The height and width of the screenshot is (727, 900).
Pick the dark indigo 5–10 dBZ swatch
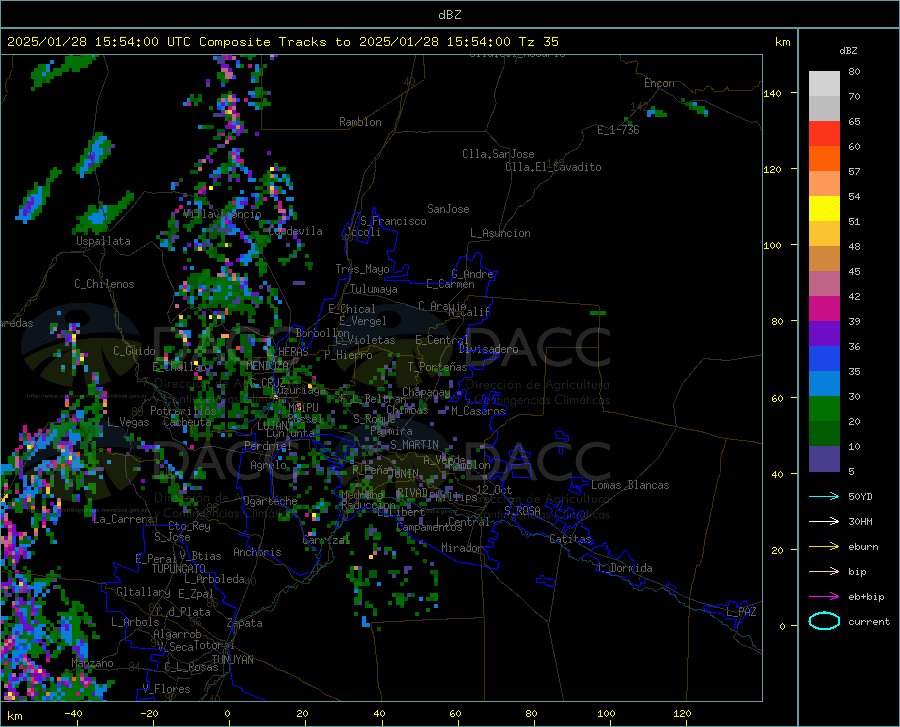(x=824, y=459)
